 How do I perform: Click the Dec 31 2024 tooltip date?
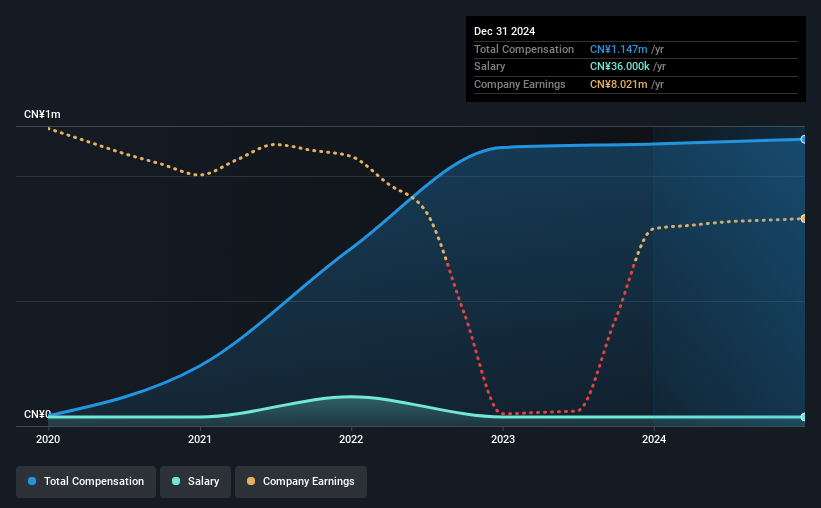click(504, 31)
